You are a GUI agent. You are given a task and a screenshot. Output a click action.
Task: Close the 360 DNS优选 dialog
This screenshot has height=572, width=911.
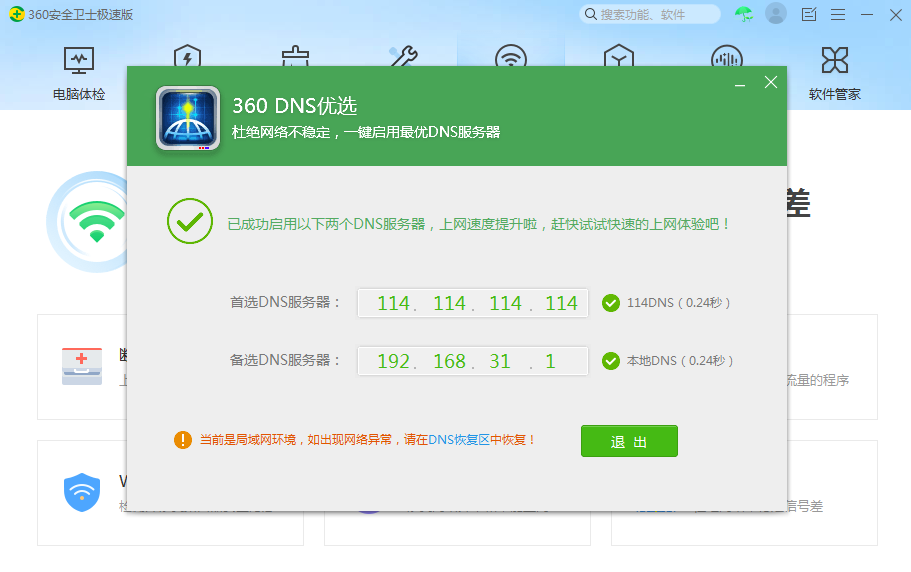pyautogui.click(x=771, y=82)
